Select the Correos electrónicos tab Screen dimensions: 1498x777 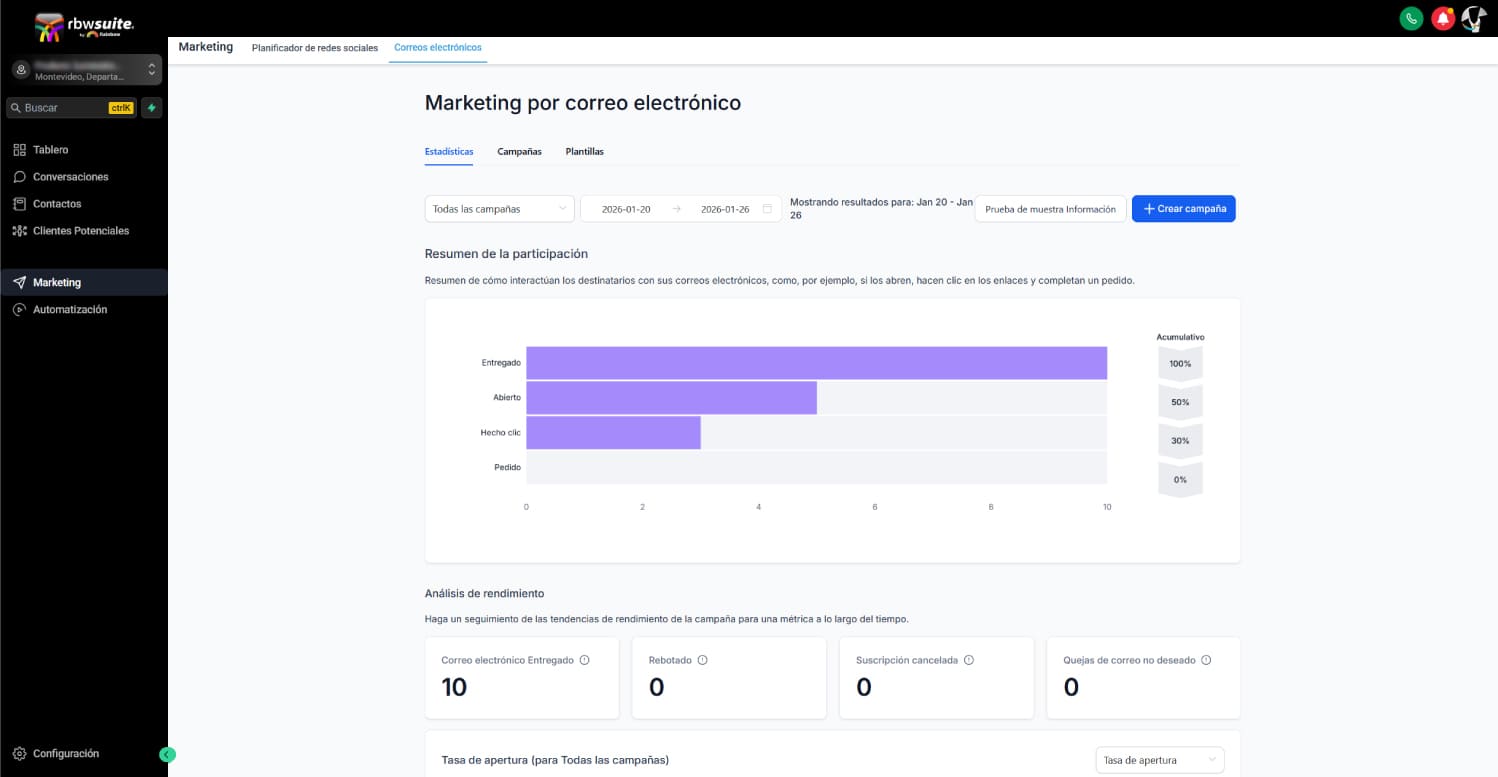438,47
